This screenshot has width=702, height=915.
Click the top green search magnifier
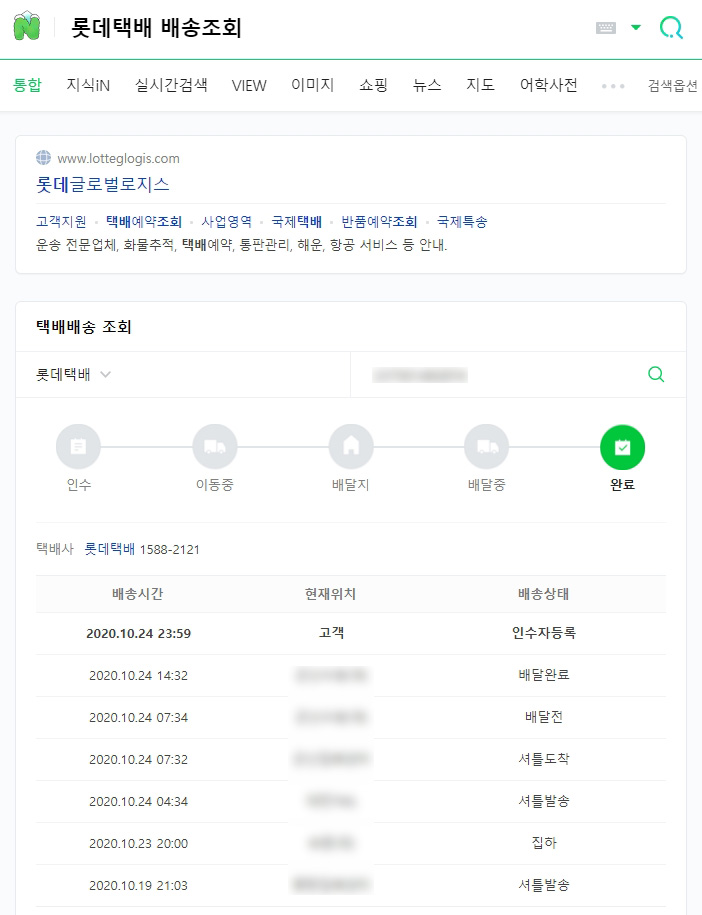pos(671,27)
